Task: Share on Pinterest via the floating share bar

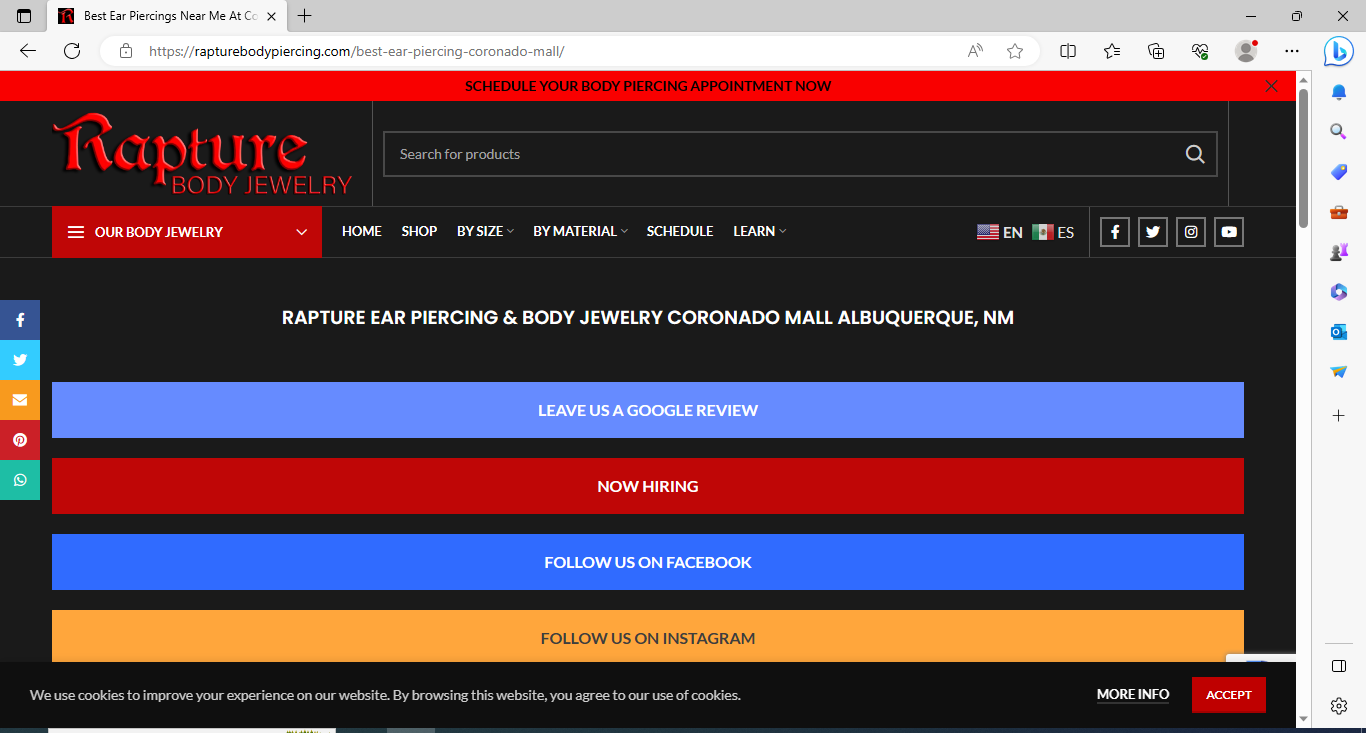Action: [20, 440]
